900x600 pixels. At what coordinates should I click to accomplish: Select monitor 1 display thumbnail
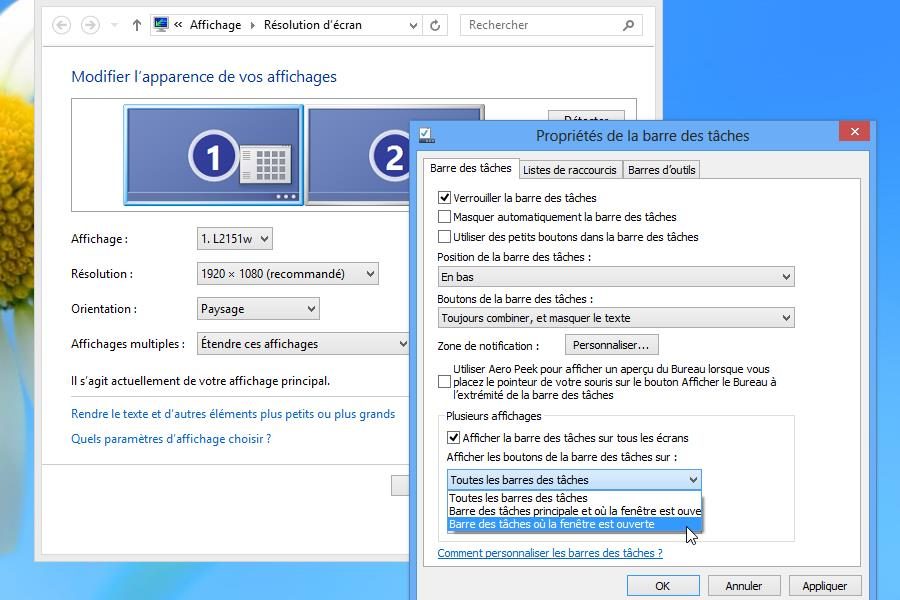pos(213,155)
